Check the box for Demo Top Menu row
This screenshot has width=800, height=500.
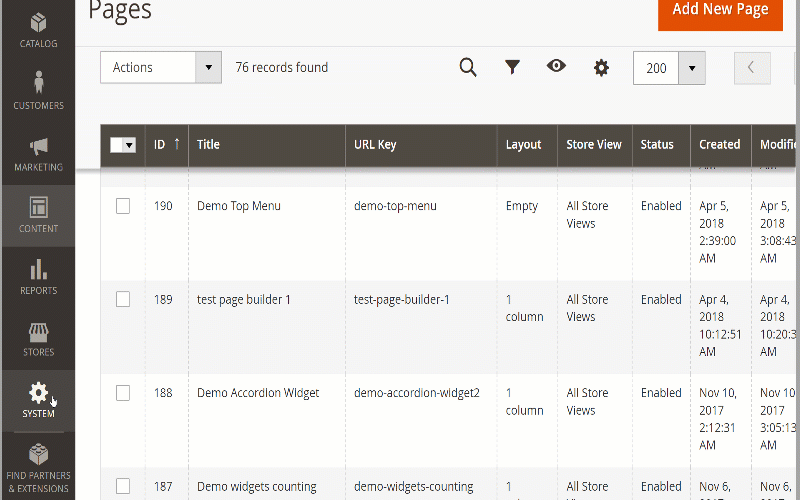click(123, 206)
